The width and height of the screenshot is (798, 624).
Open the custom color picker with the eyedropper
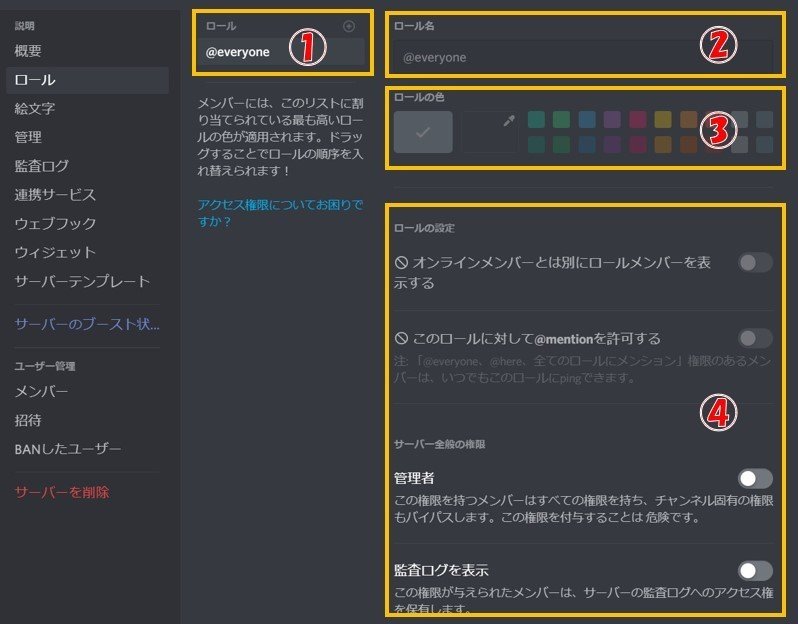point(490,132)
